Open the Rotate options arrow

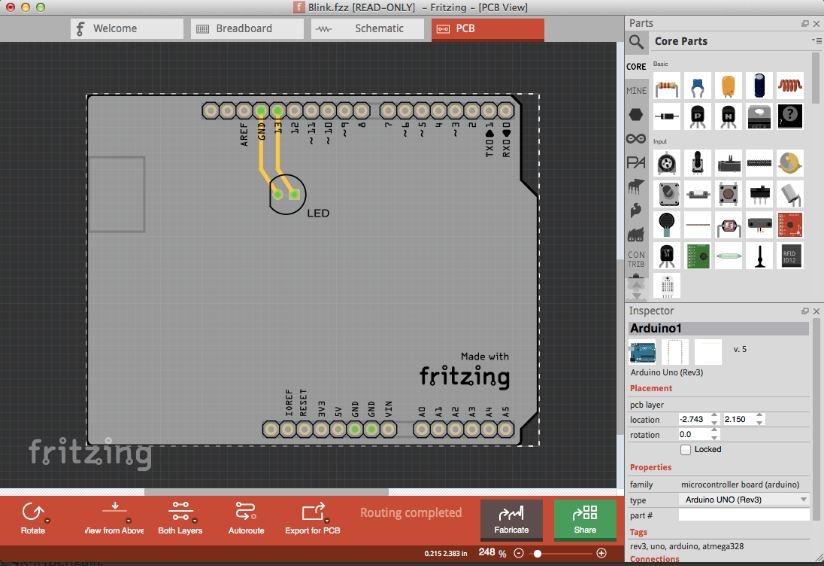point(47,520)
